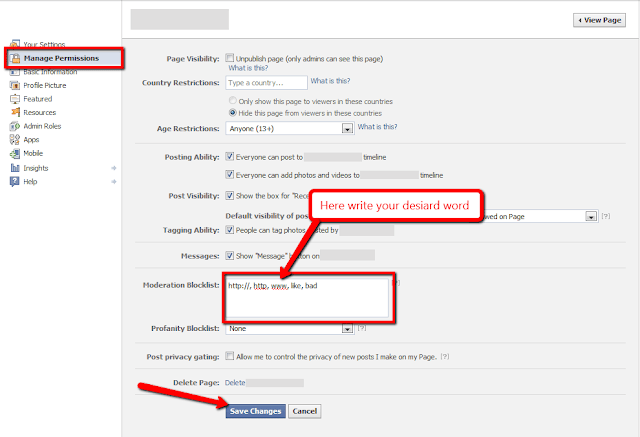
Task: Select Hide this page from viewers option
Action: [x=233, y=112]
